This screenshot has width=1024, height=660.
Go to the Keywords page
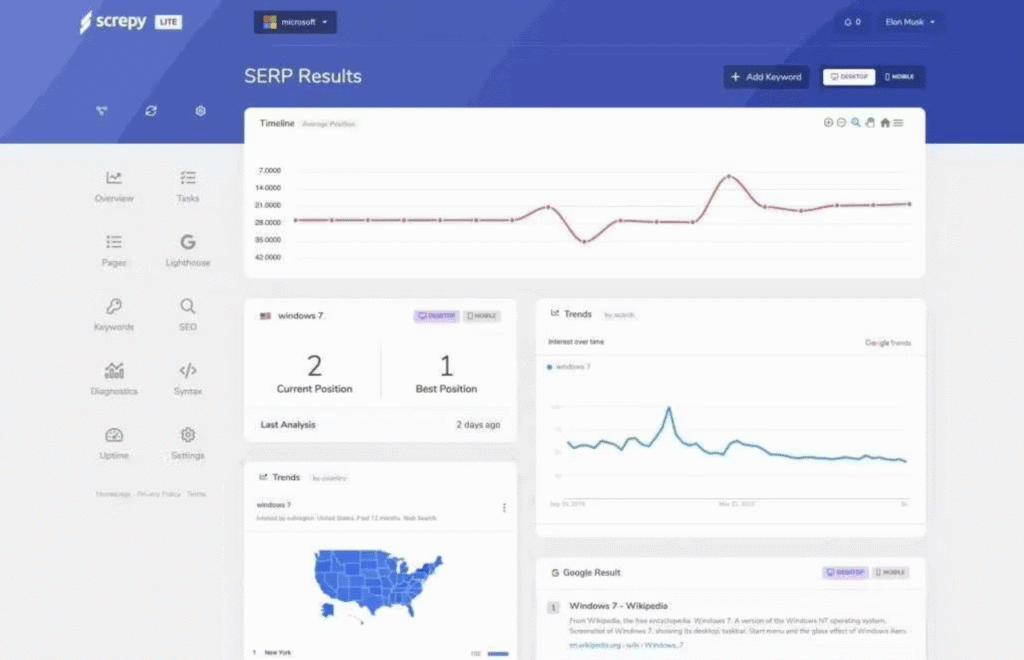pyautogui.click(x=114, y=313)
